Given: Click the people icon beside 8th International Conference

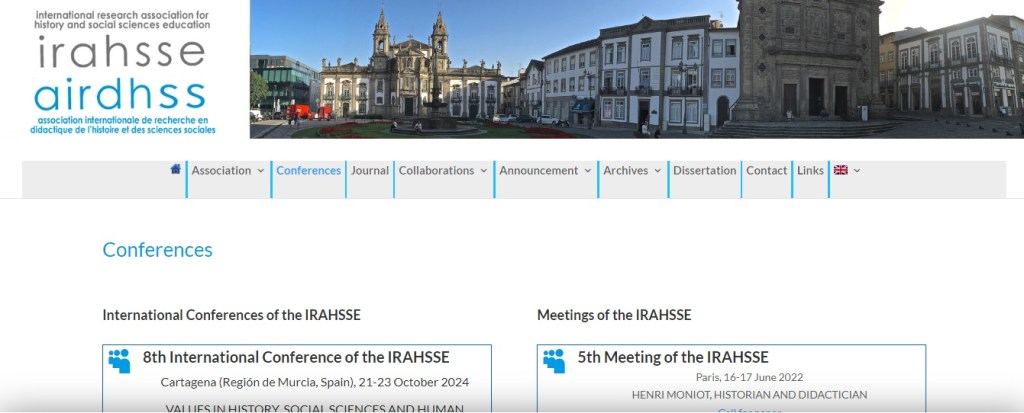Looking at the screenshot, I should 119,361.
